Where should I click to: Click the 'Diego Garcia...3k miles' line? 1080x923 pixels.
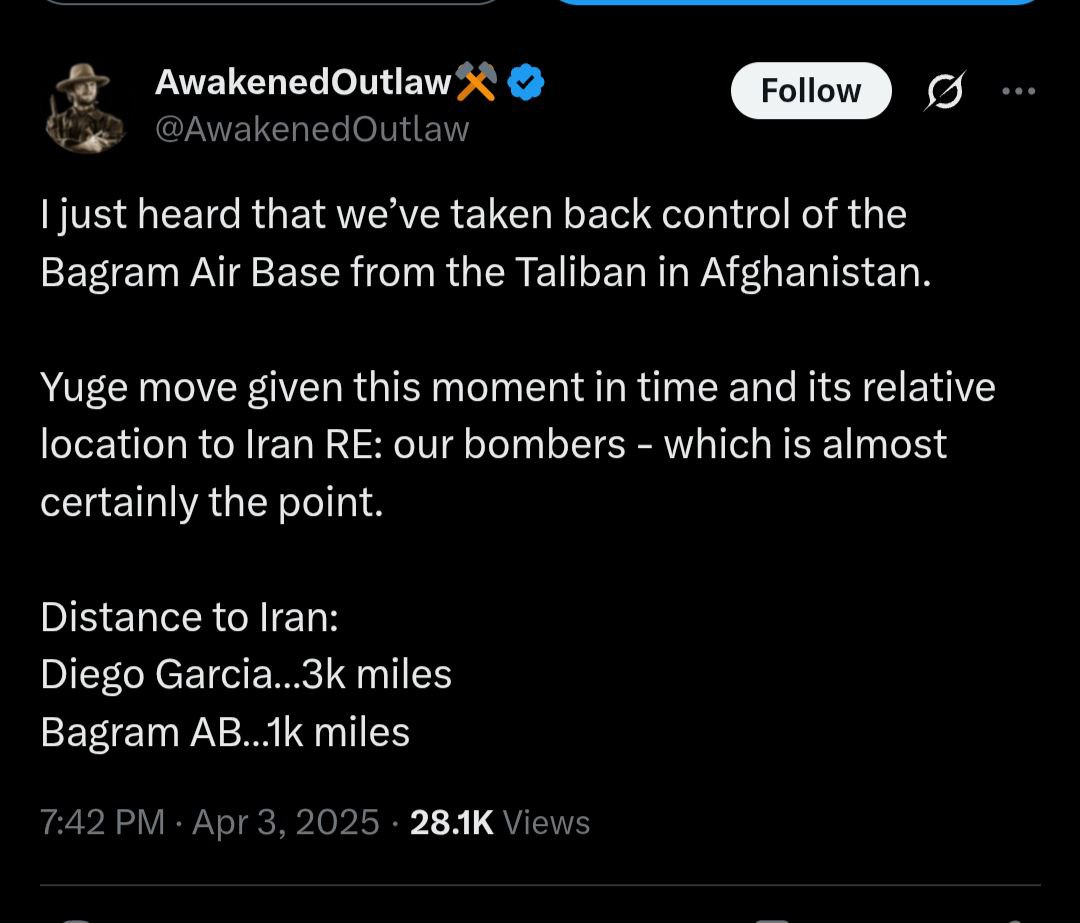(246, 675)
